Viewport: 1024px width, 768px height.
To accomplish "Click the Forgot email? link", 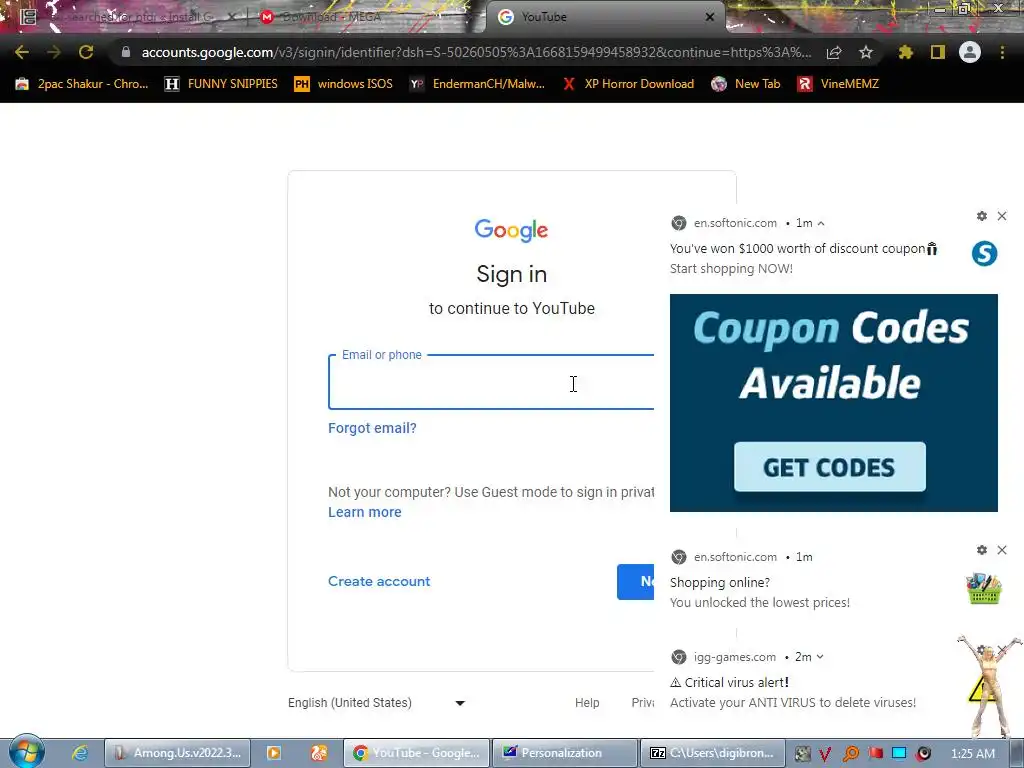I will point(372,428).
